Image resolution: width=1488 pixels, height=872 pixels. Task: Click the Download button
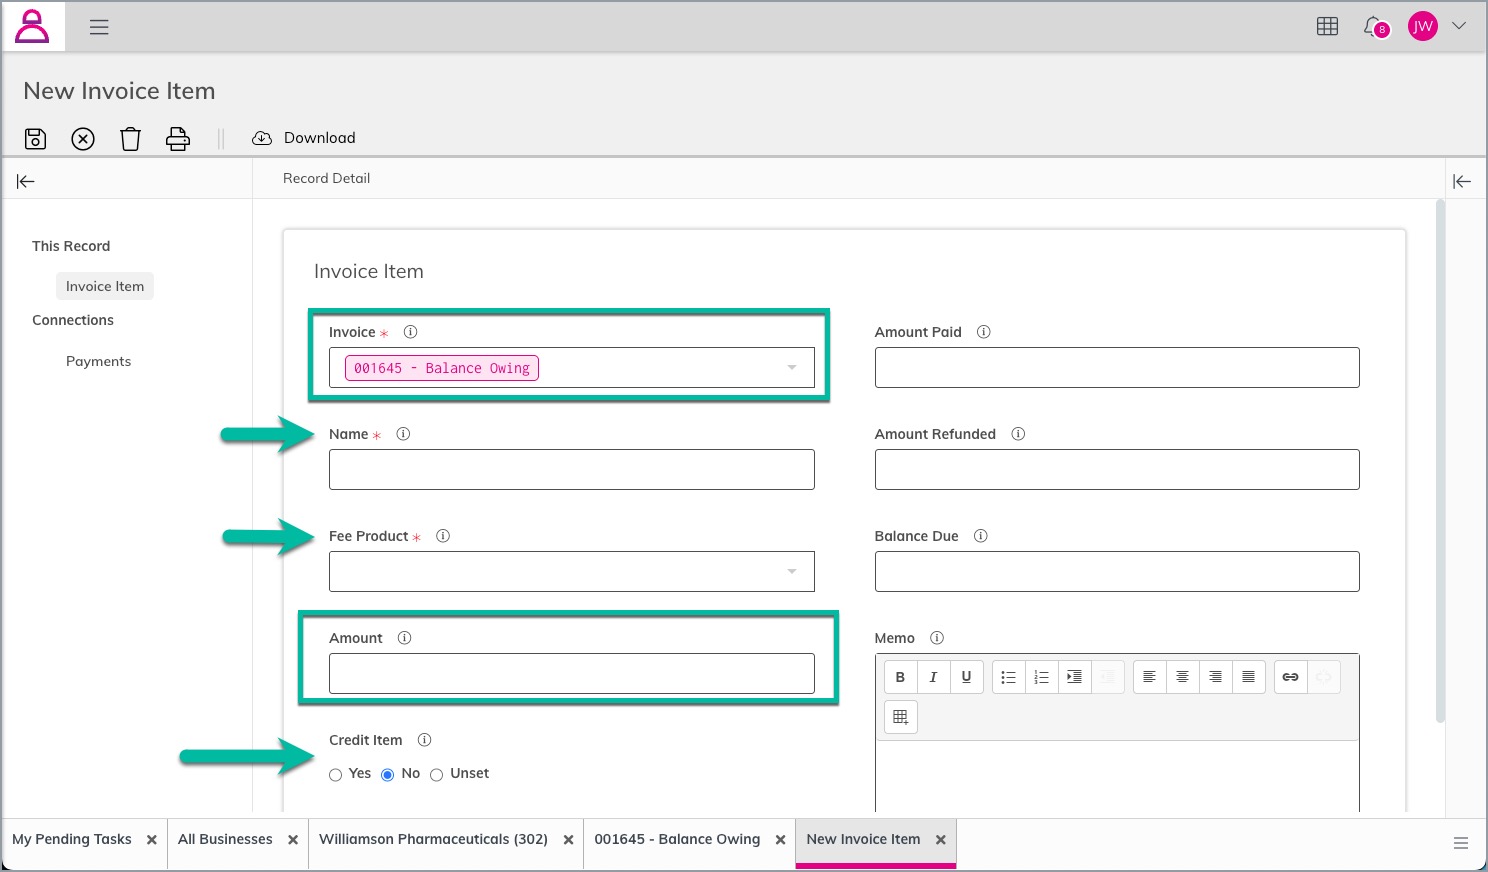click(x=304, y=138)
